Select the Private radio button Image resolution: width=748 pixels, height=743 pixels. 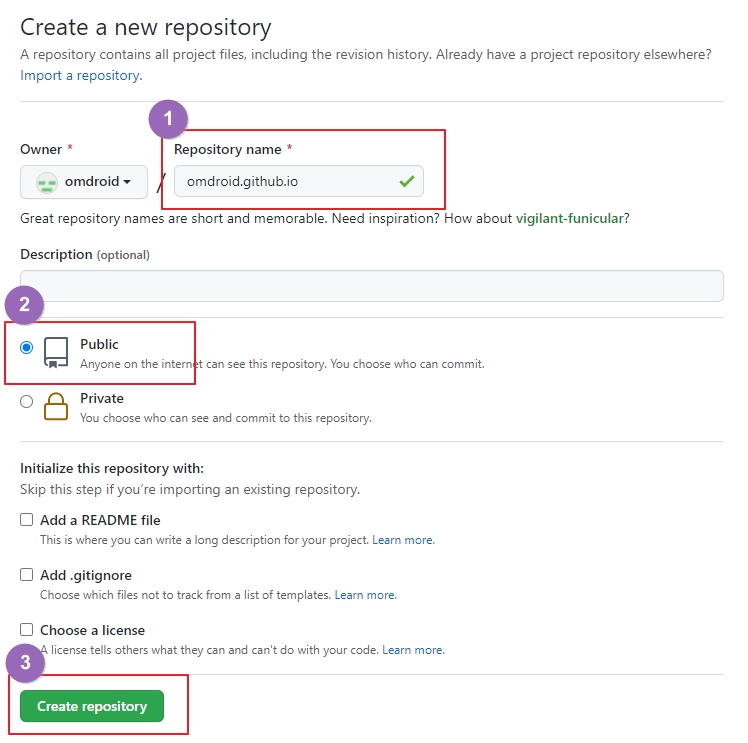coord(27,402)
